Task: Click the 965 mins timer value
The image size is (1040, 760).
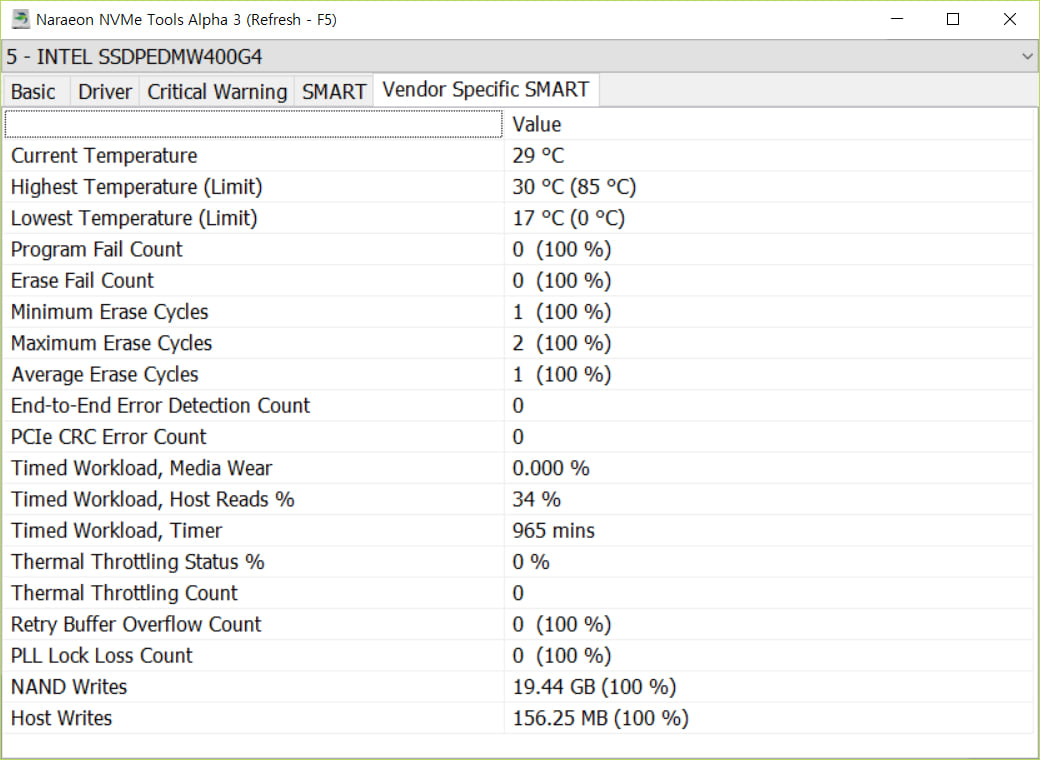Action: click(553, 531)
